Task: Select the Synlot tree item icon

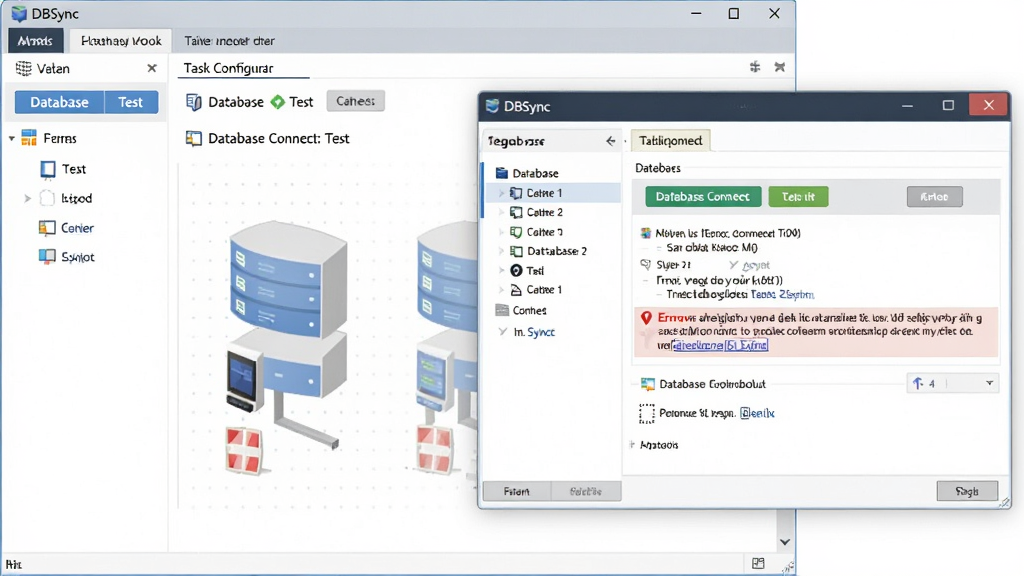Action: (47, 257)
